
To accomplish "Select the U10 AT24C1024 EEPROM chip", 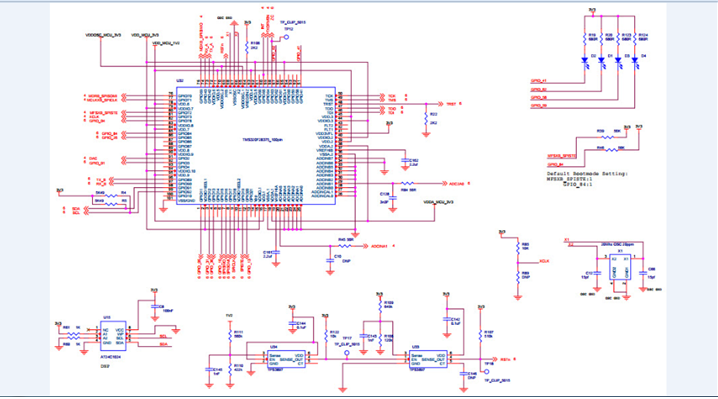I will click(113, 336).
